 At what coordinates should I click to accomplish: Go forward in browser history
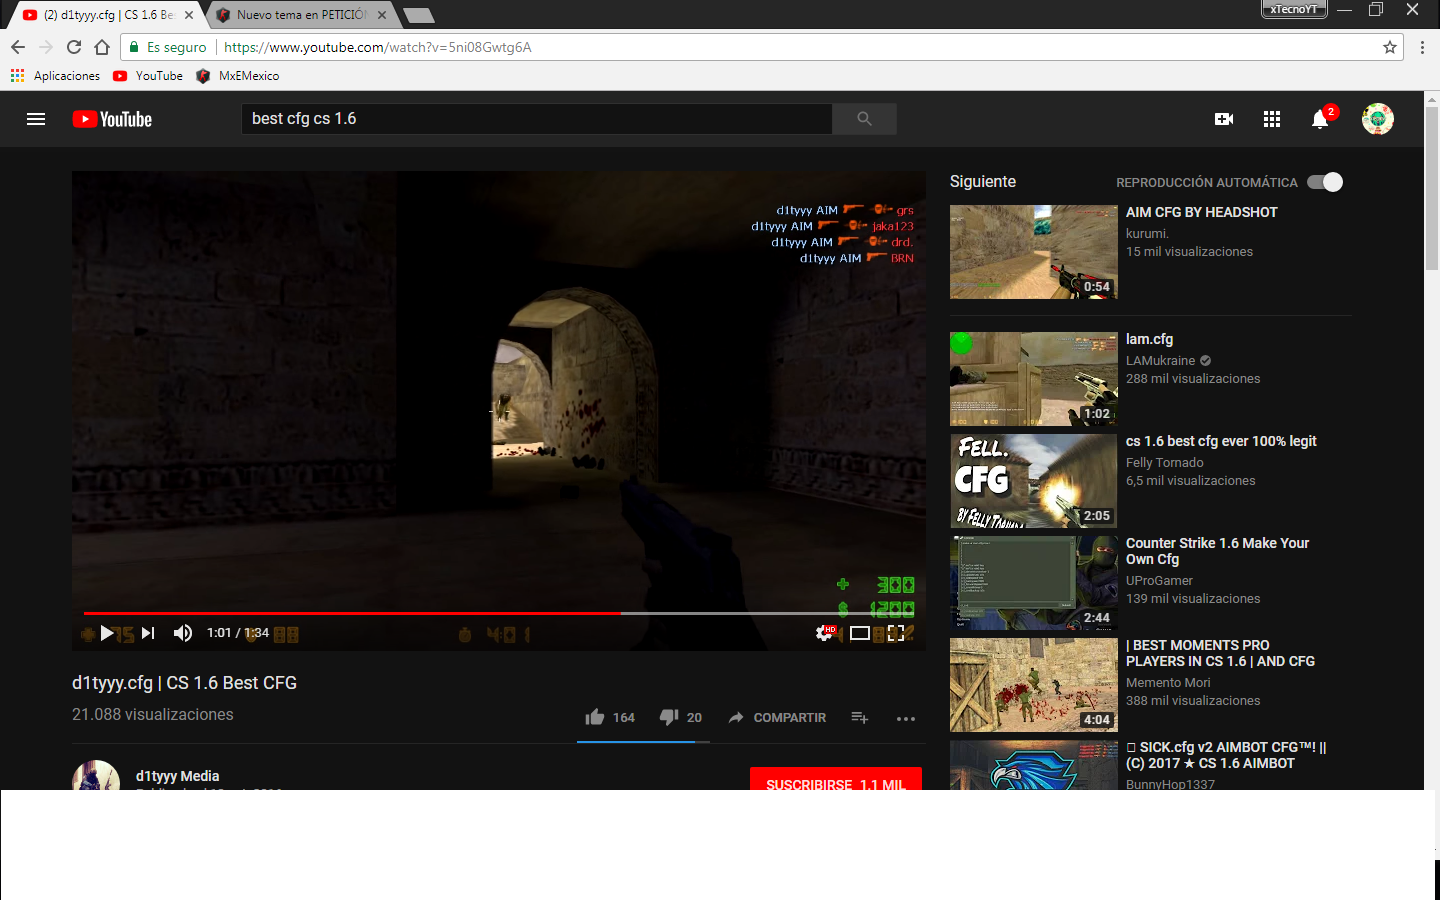pos(46,47)
